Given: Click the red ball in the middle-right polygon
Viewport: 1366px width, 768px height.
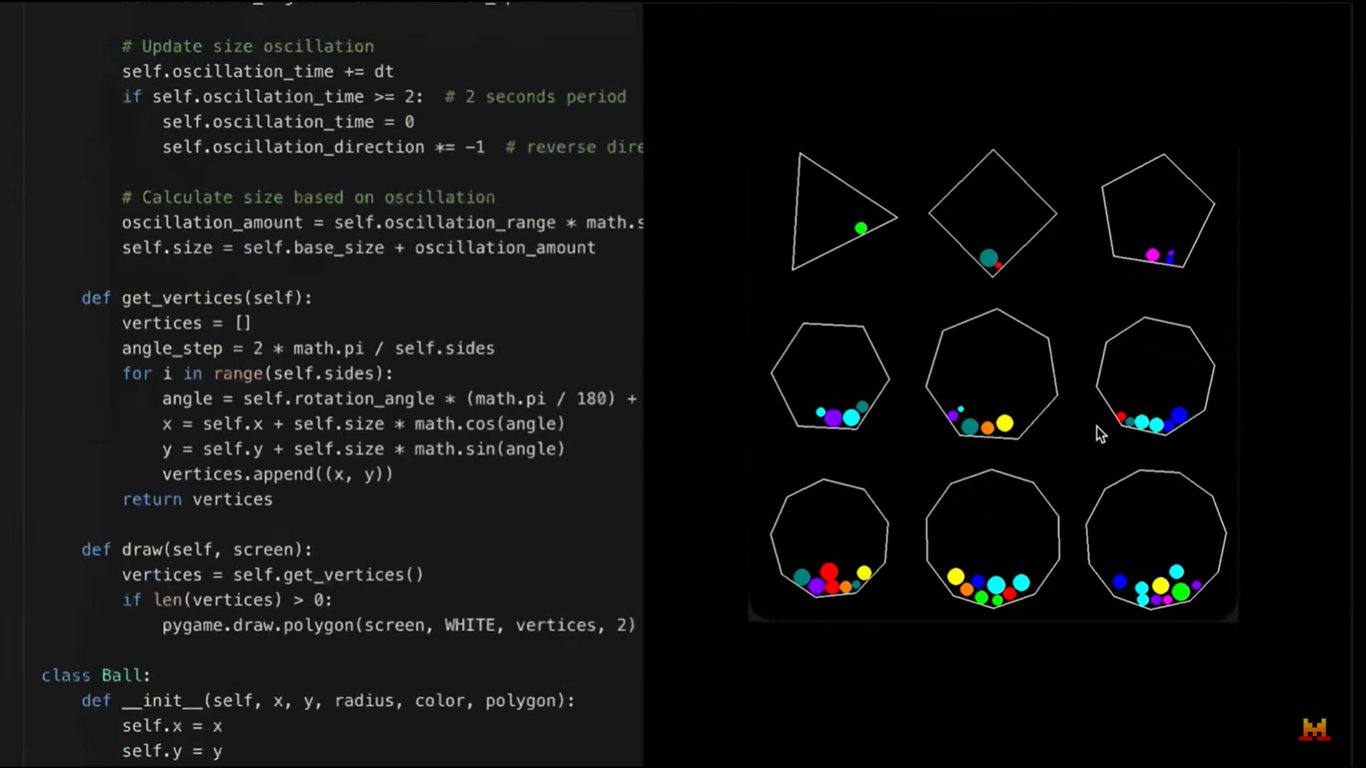Looking at the screenshot, I should point(1121,416).
